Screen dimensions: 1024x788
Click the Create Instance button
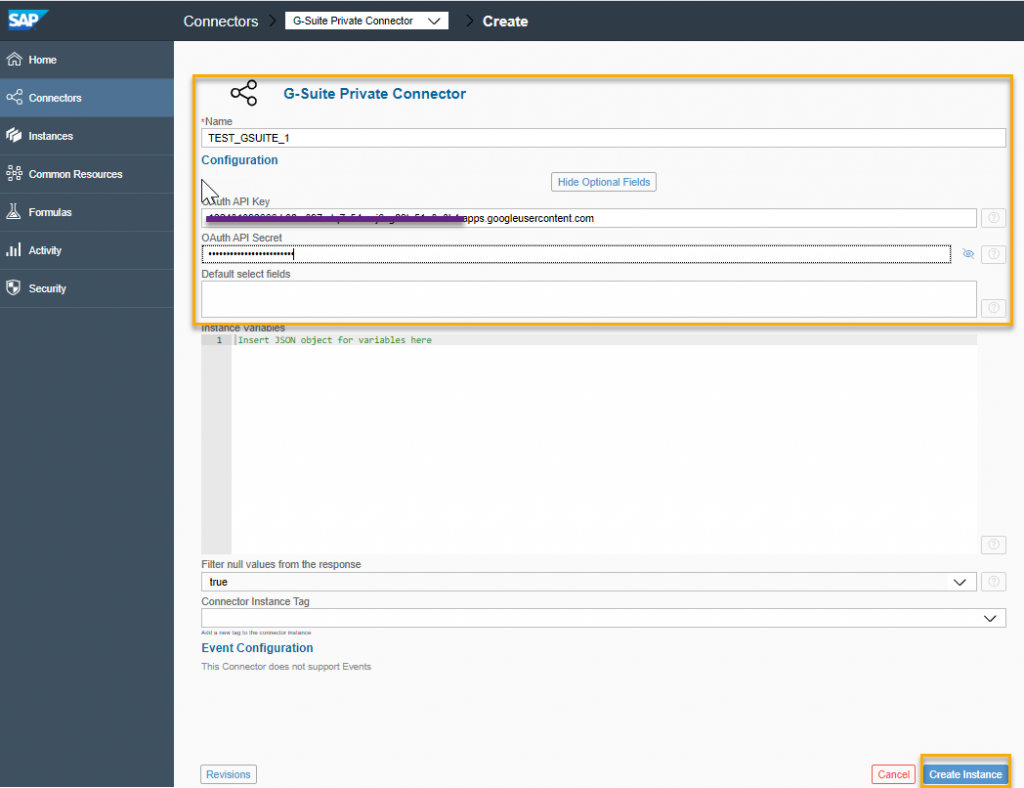click(965, 774)
